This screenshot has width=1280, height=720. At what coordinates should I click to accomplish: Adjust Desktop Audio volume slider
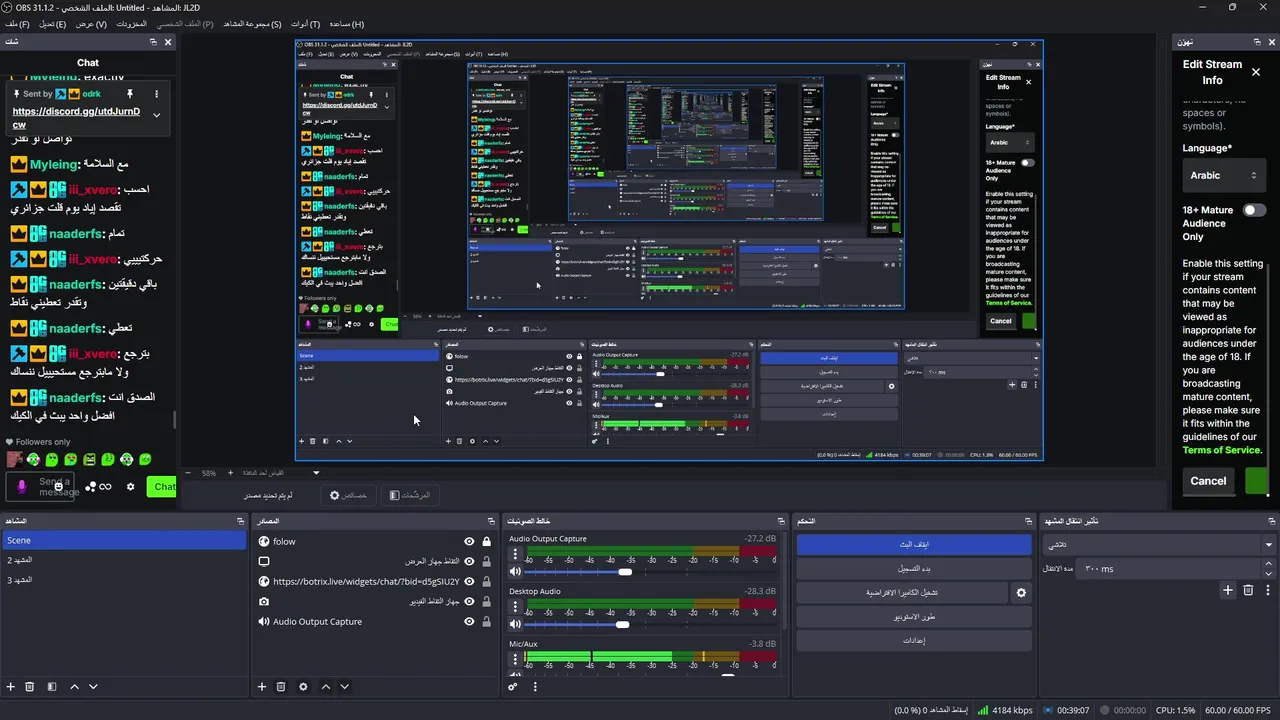tap(622, 624)
